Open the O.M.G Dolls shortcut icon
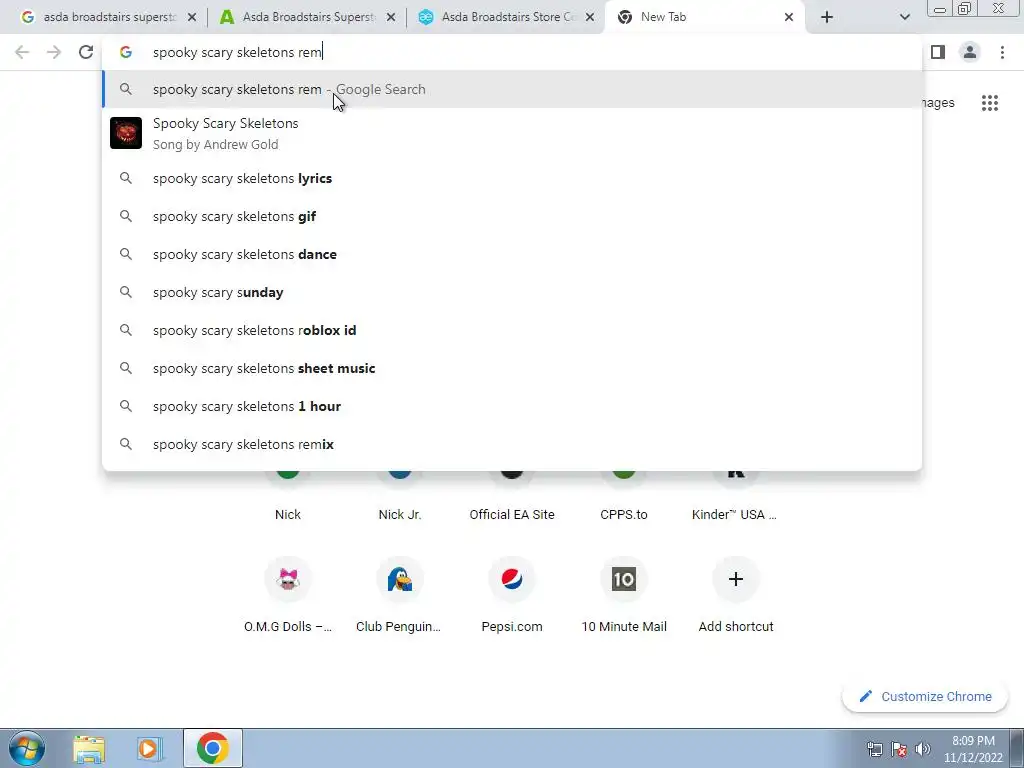1024x768 pixels. pyautogui.click(x=288, y=579)
